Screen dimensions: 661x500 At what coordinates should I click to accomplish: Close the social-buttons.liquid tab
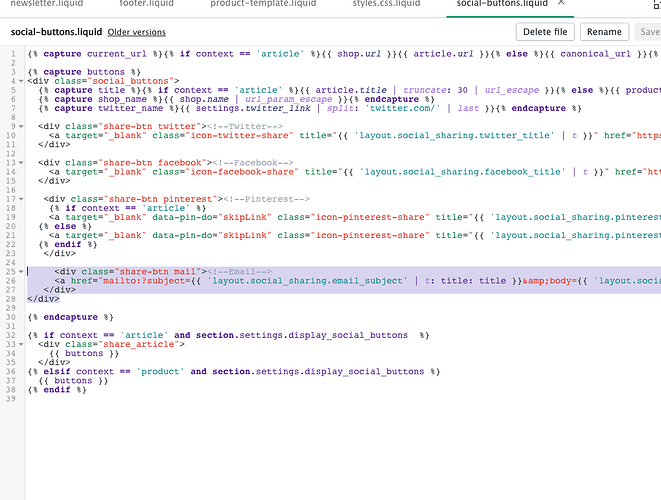coord(561,3)
